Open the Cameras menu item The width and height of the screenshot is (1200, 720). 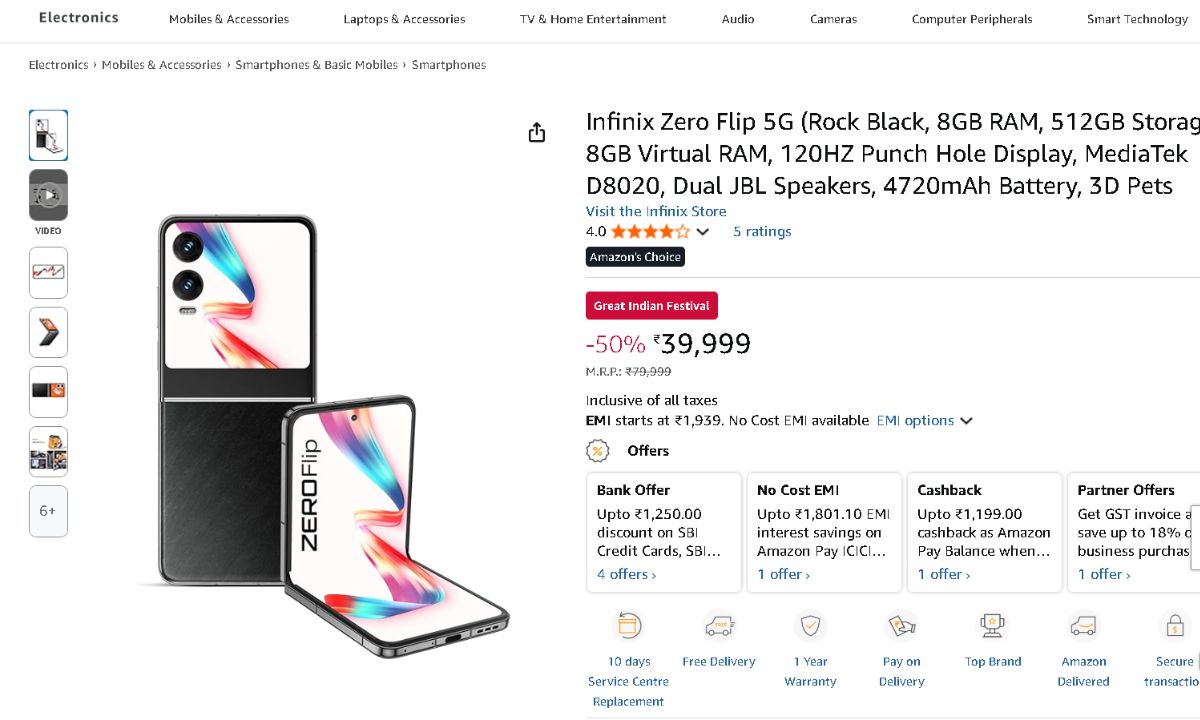click(833, 19)
